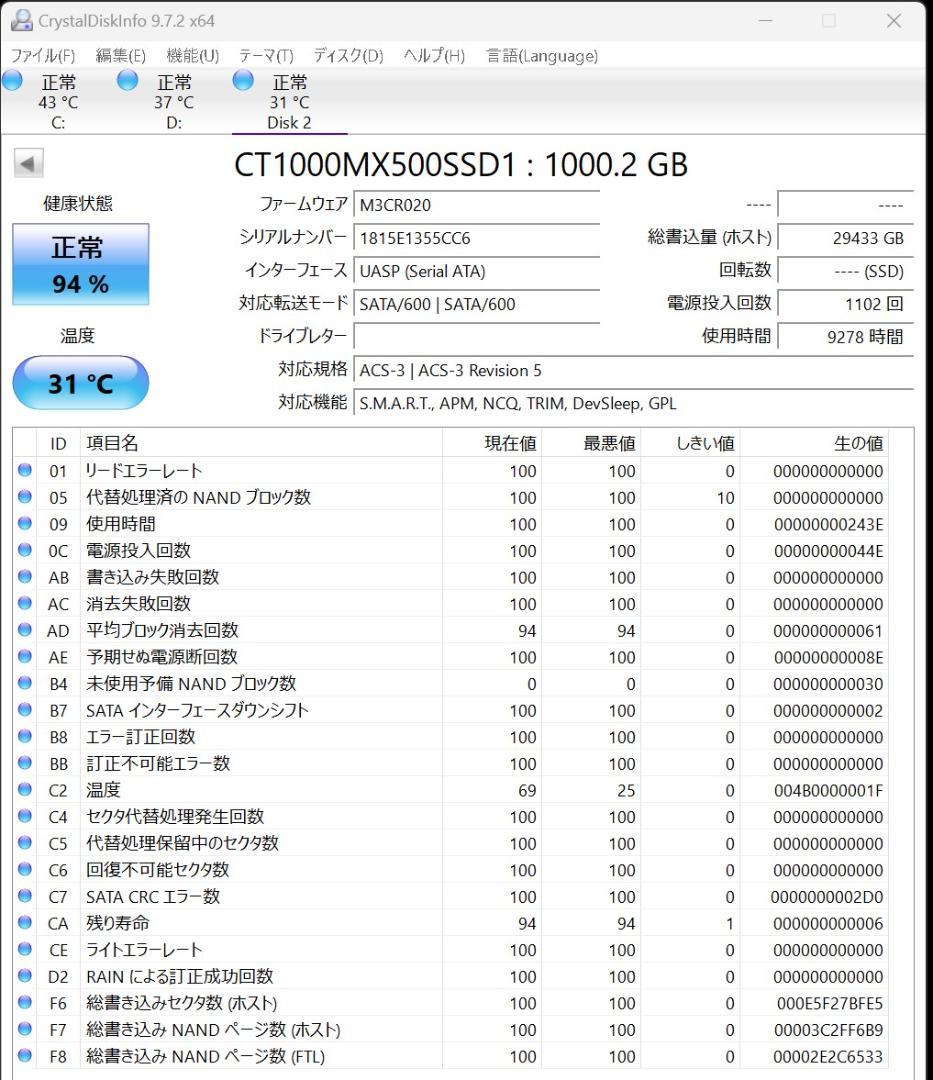
Task: Open the 機能(U) menu
Action: pos(193,56)
